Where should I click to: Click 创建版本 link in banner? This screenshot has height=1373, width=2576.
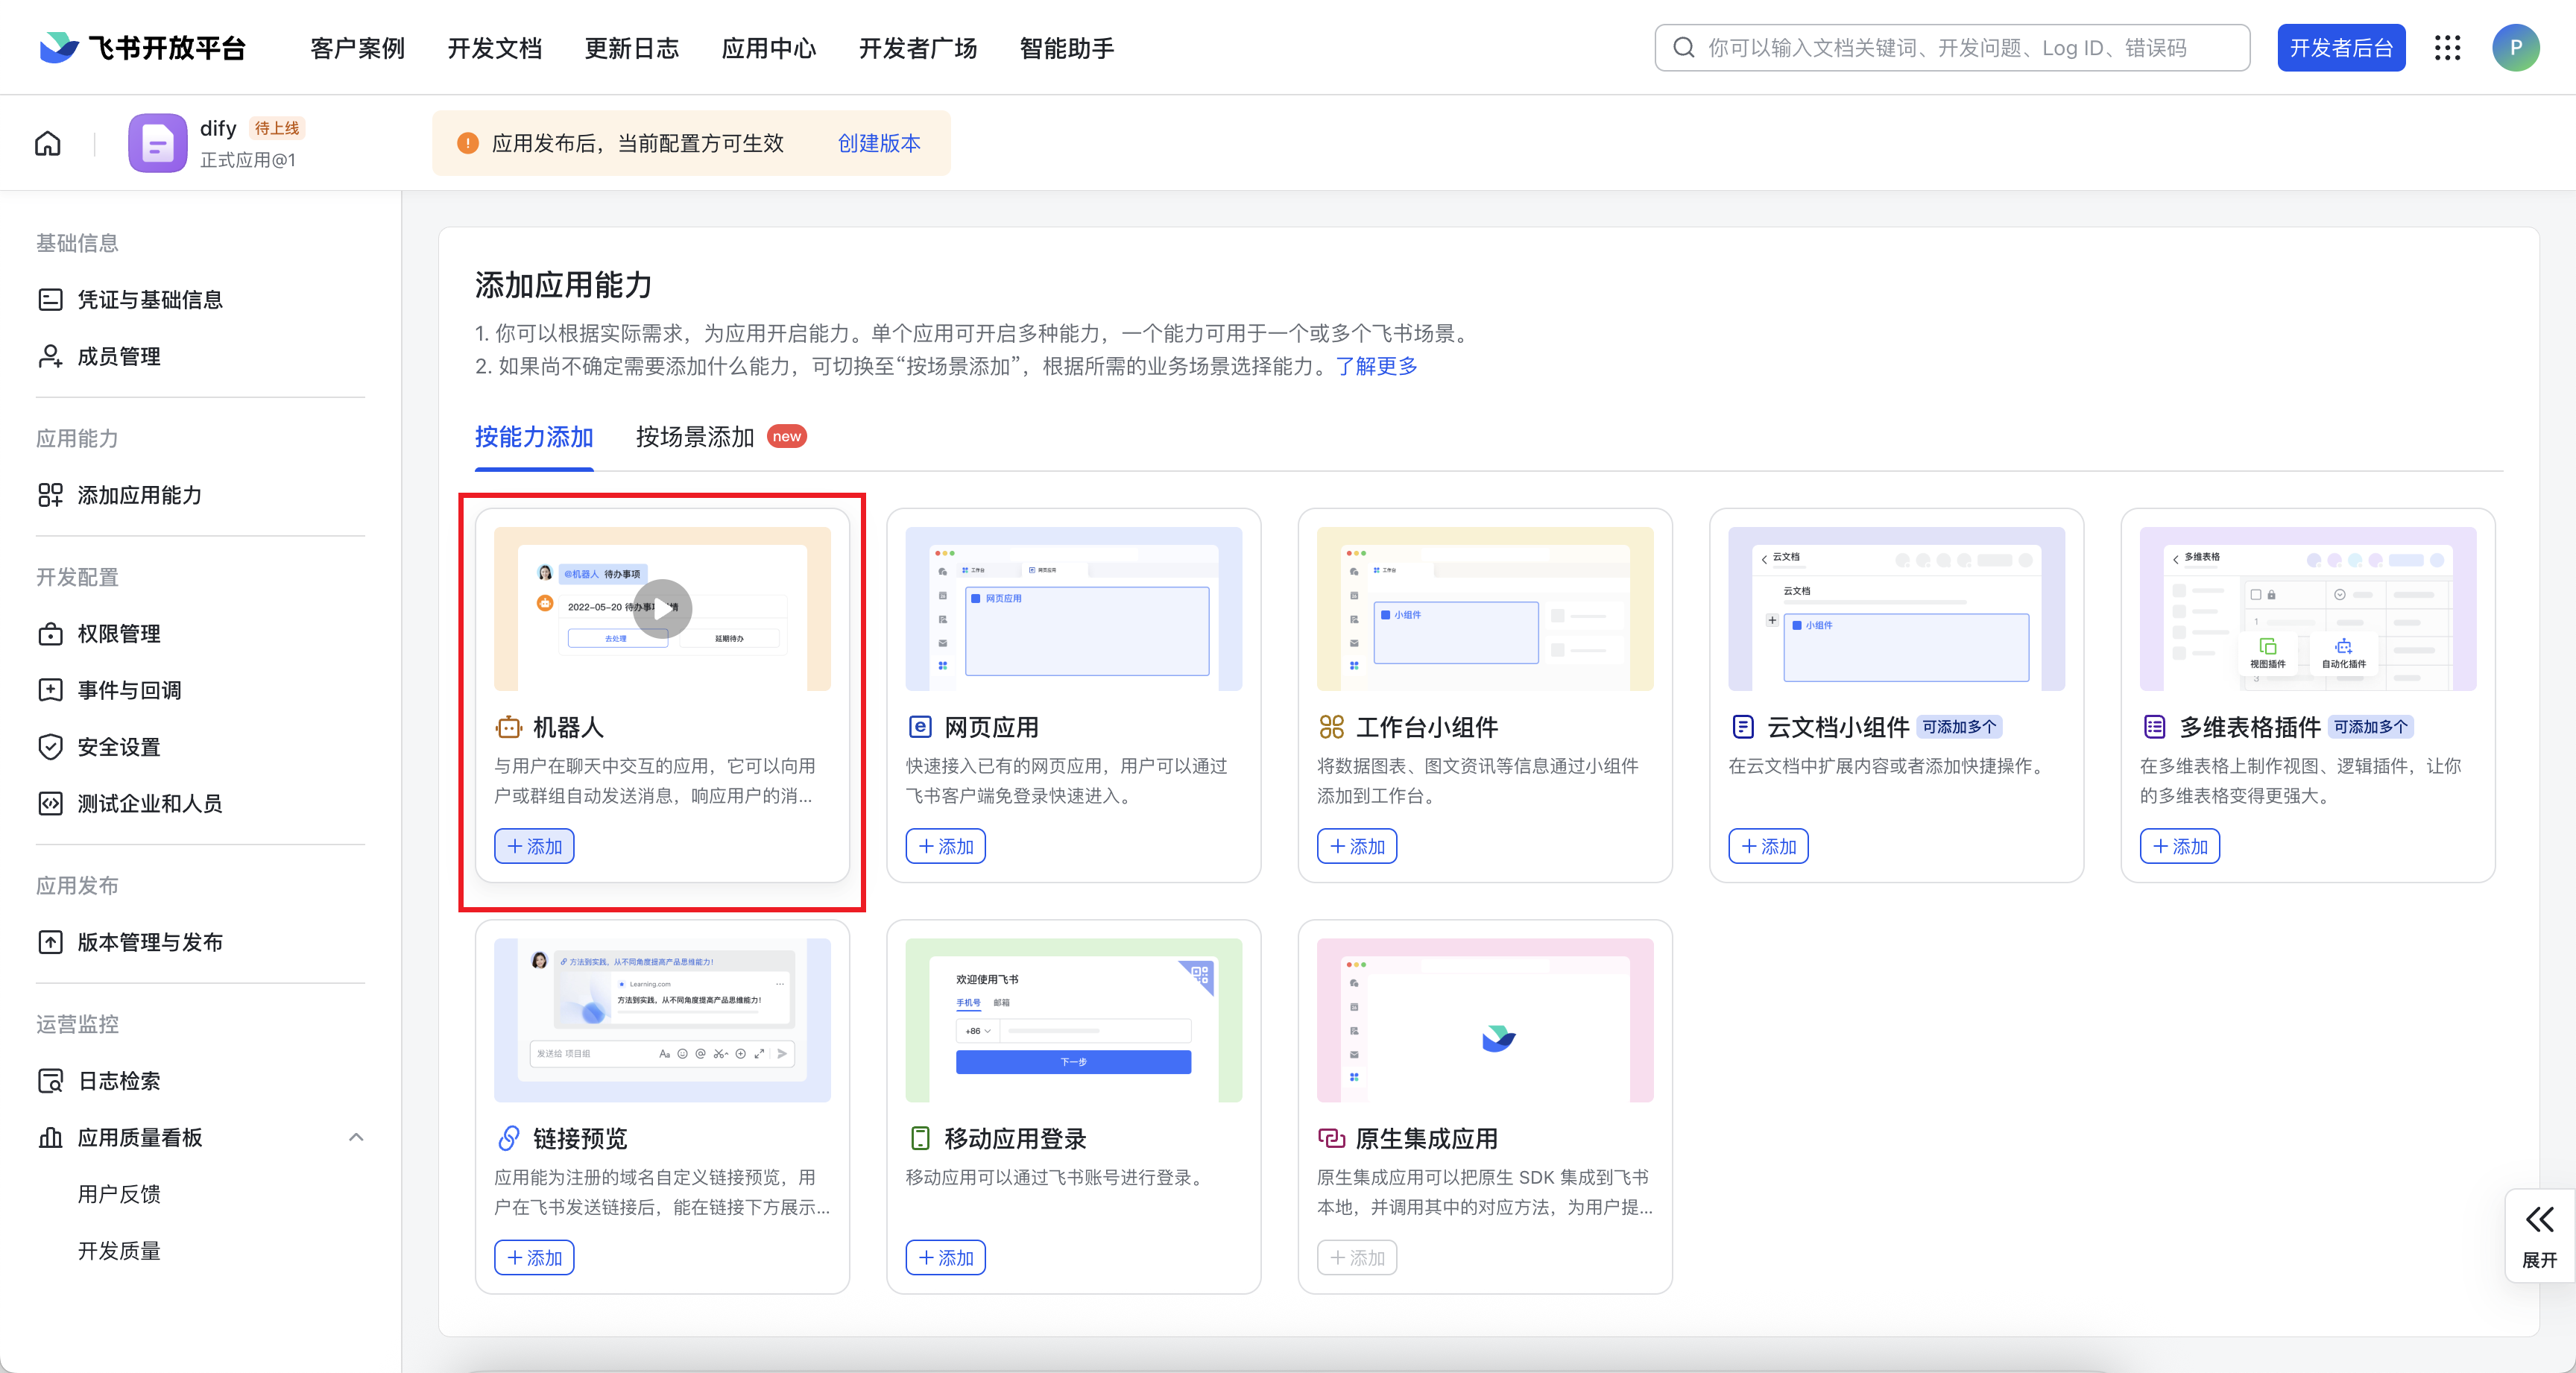click(x=879, y=143)
